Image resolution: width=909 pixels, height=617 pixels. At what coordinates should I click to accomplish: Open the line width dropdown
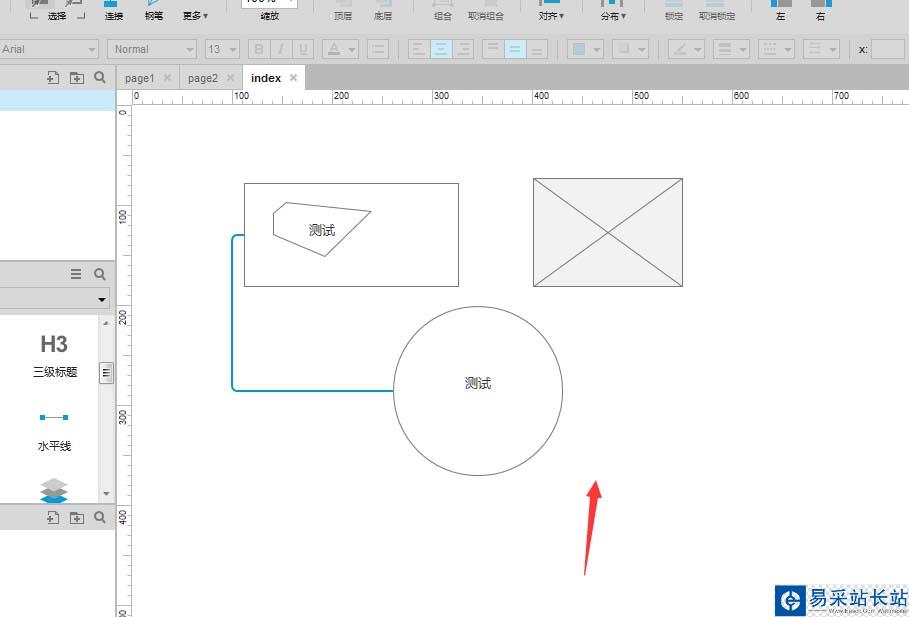tap(732, 49)
